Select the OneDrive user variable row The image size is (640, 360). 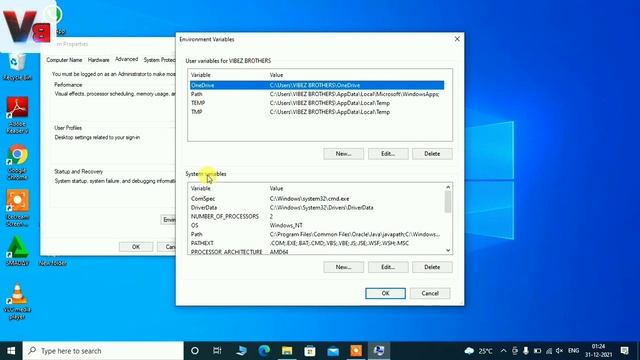coord(317,85)
